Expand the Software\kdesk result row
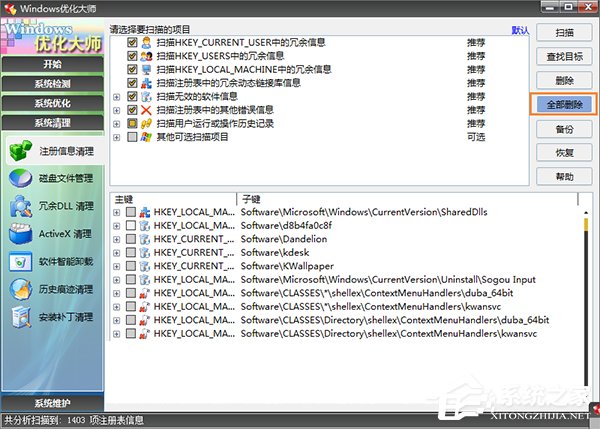Image resolution: width=600 pixels, height=429 pixels. 117,253
